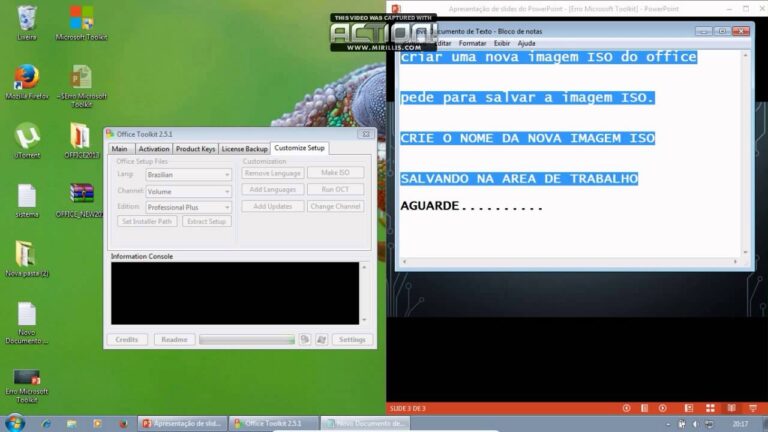Switch to the Main tab in Office Toolkit
The height and width of the screenshot is (432, 768).
120,149
